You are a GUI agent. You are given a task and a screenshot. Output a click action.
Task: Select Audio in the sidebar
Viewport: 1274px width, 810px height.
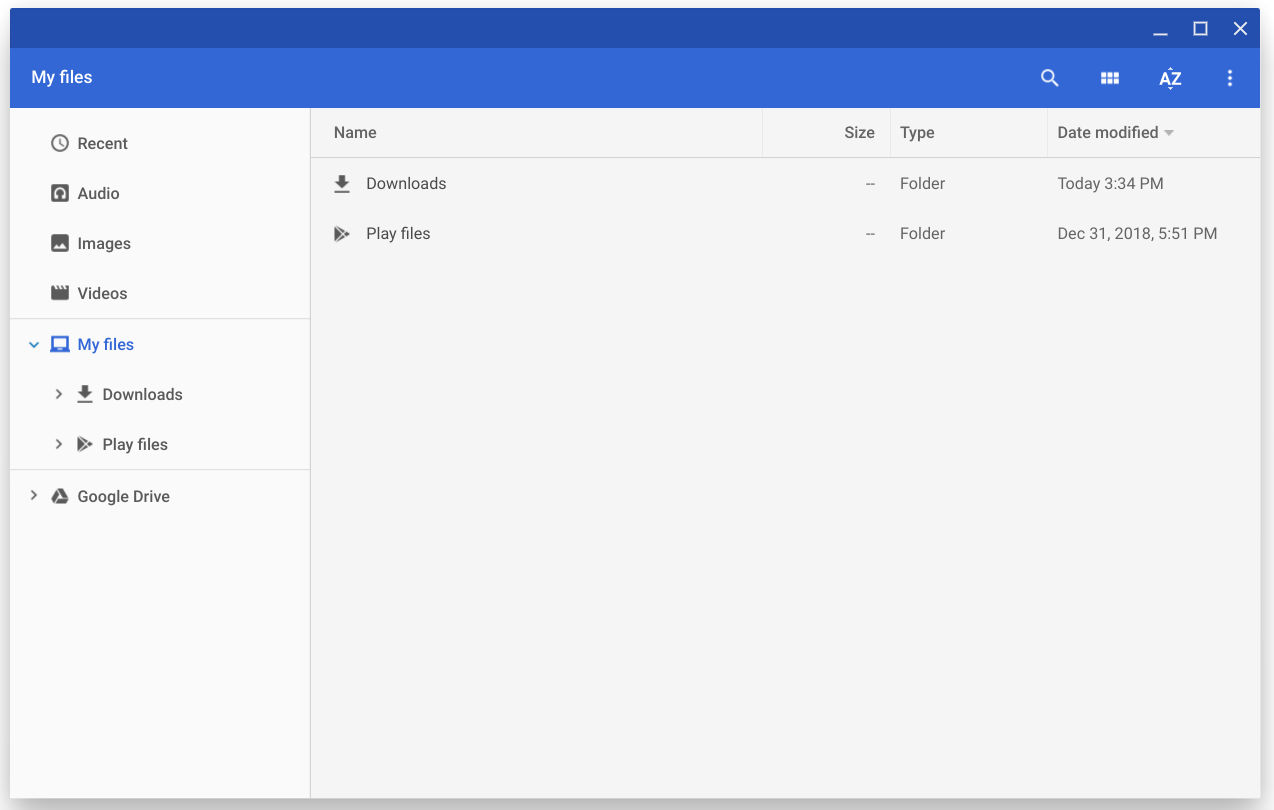tap(98, 193)
